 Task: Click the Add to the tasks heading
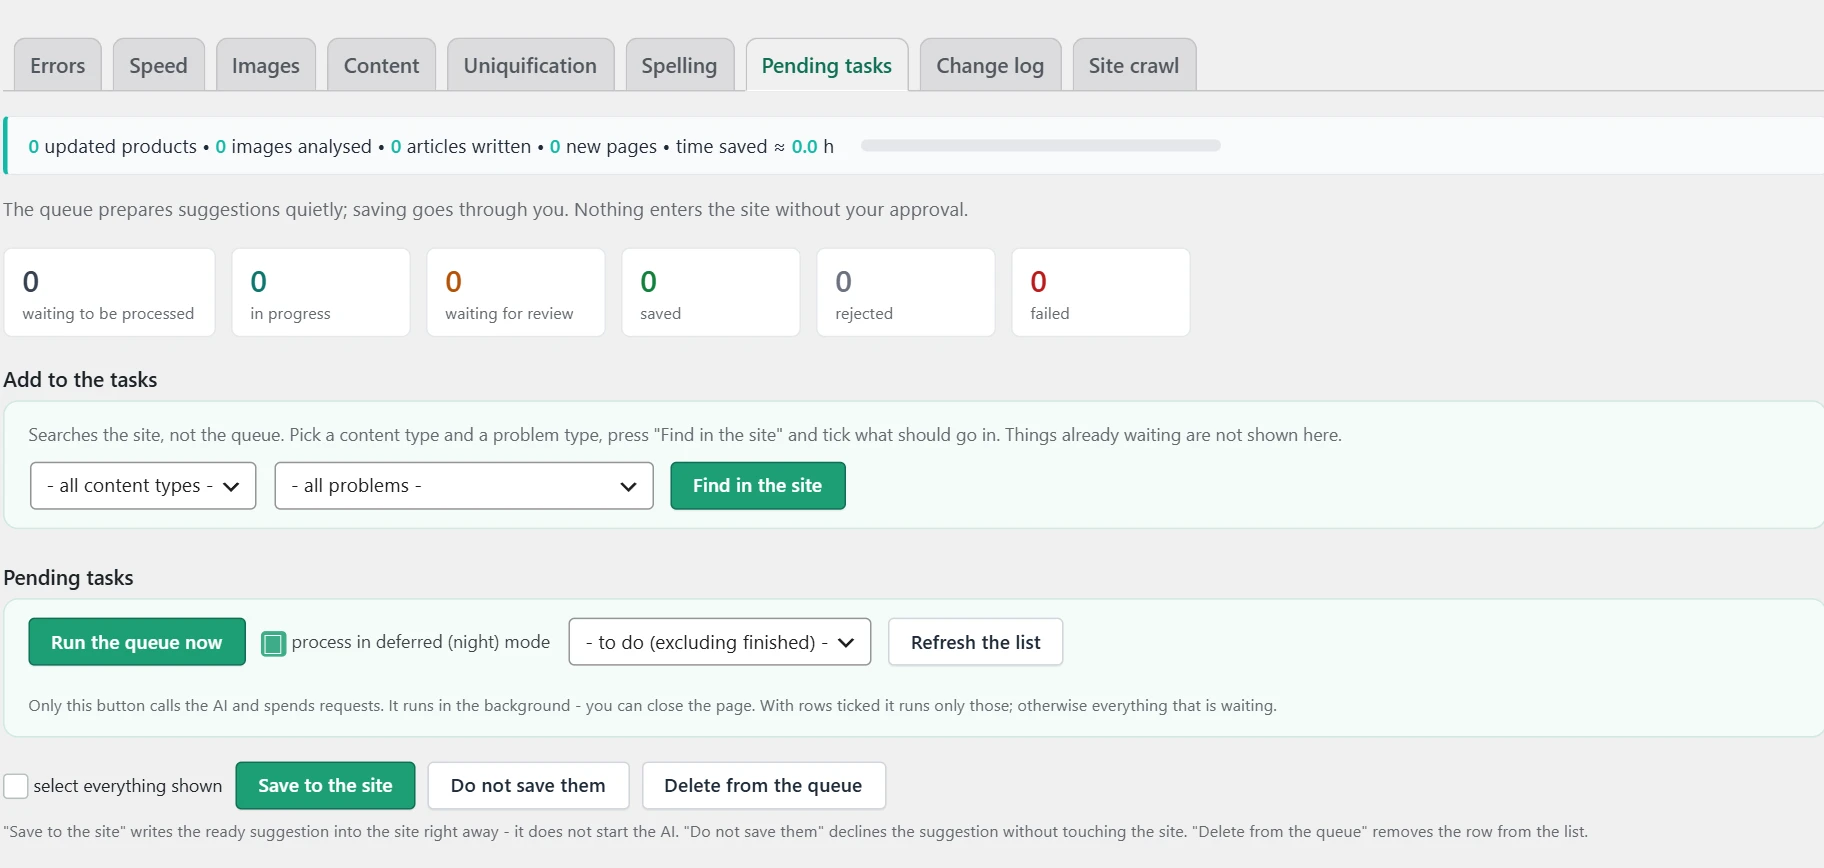[80, 380]
